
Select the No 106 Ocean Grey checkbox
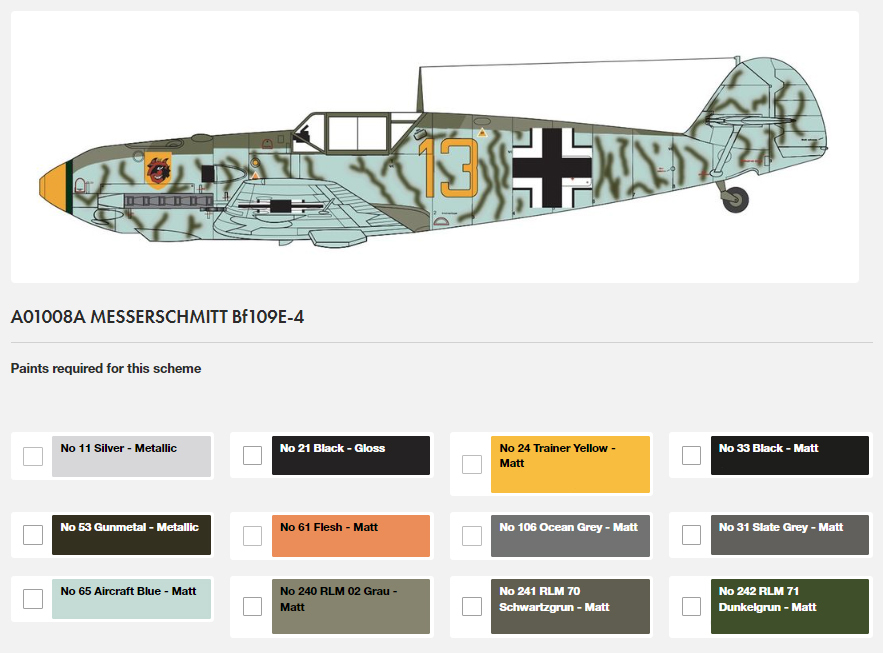coord(472,536)
